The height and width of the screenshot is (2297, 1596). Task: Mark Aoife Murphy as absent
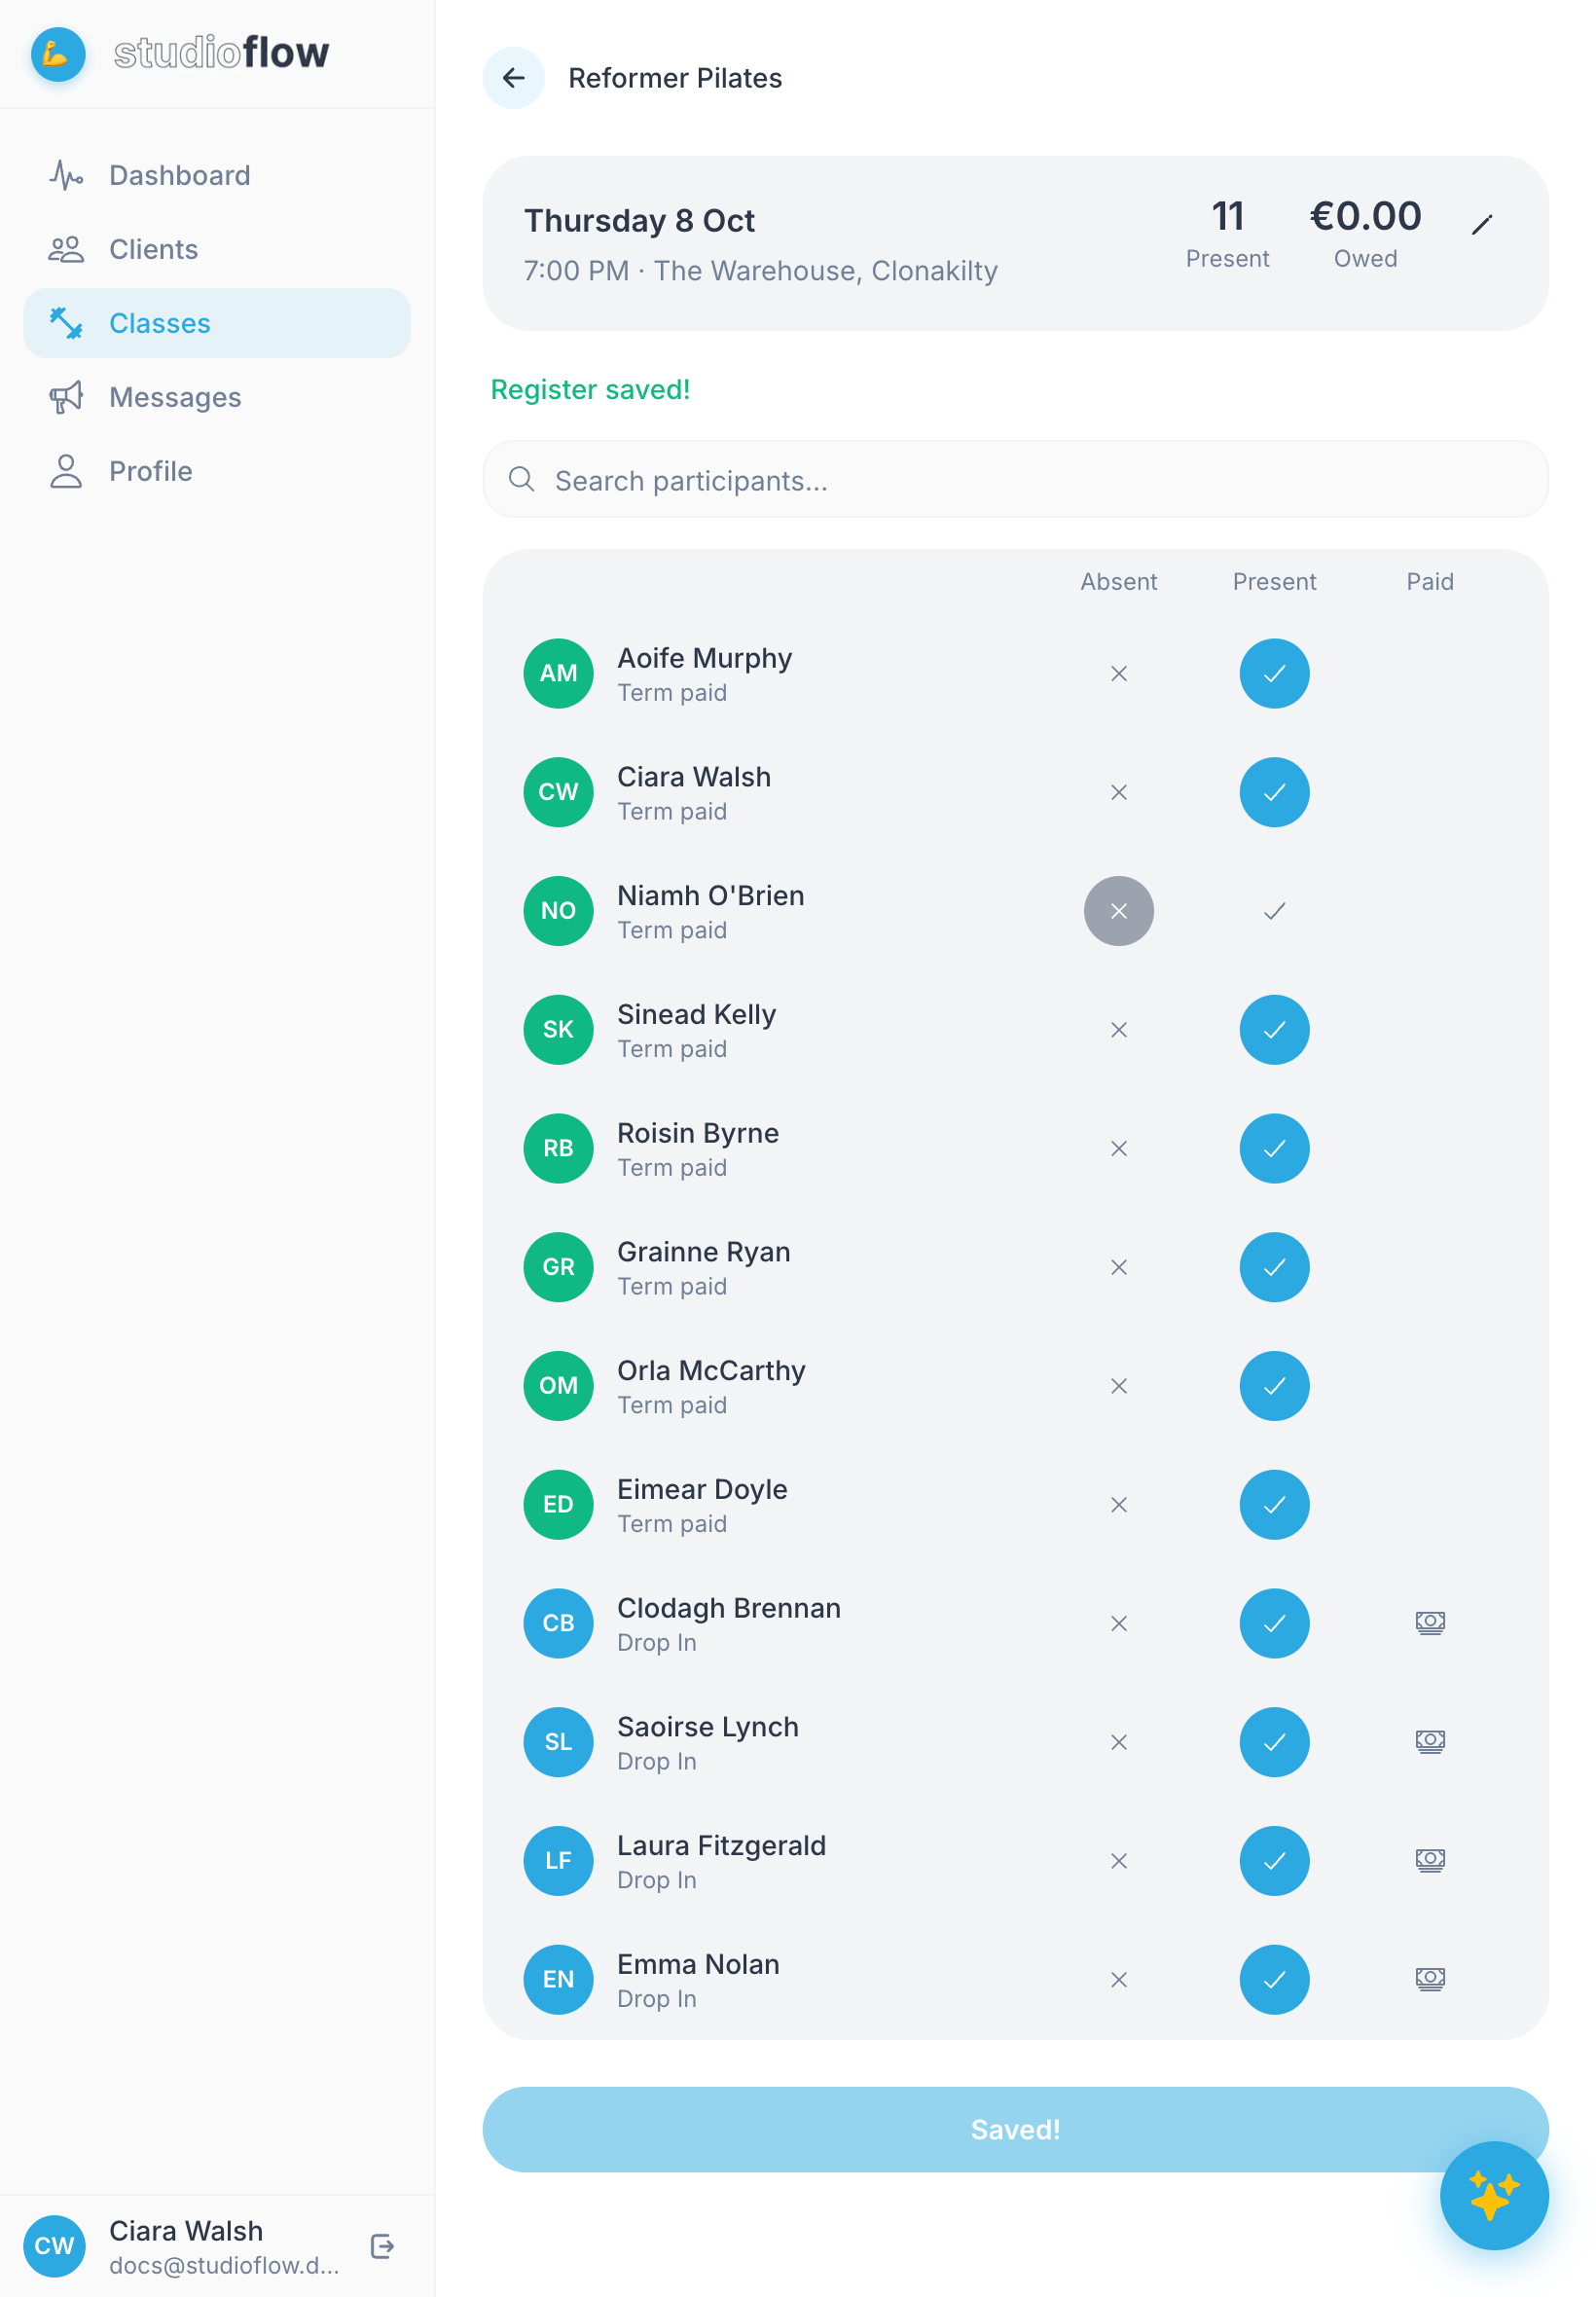[x=1119, y=674]
